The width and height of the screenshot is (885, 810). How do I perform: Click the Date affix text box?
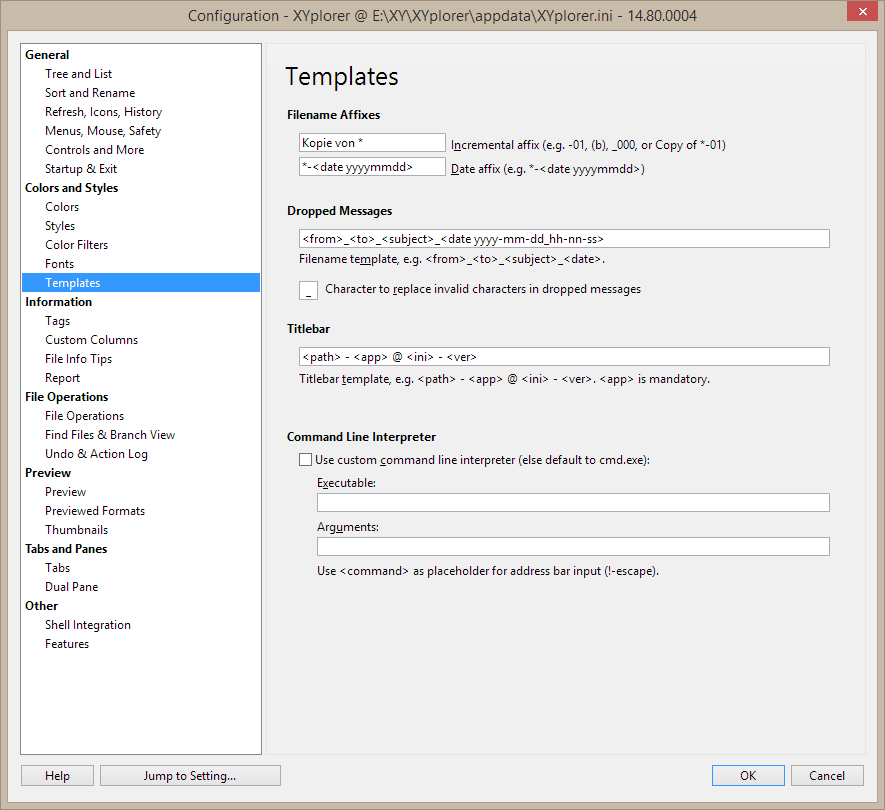[x=371, y=167]
